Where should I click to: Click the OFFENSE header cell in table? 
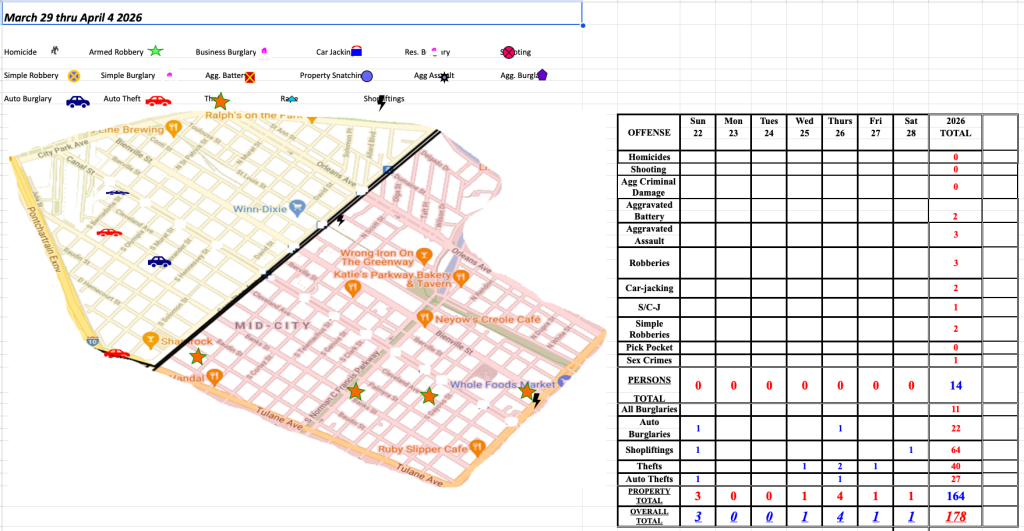click(648, 133)
